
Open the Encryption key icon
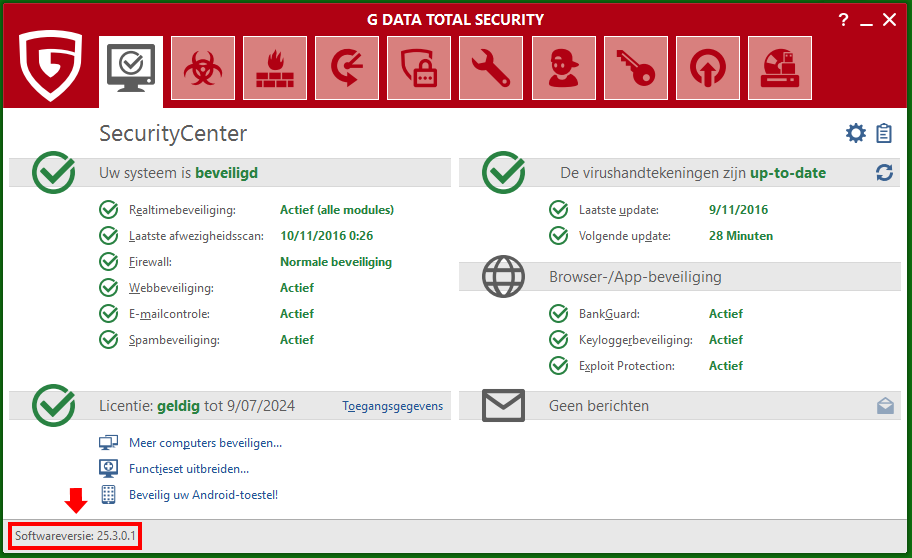coord(636,68)
